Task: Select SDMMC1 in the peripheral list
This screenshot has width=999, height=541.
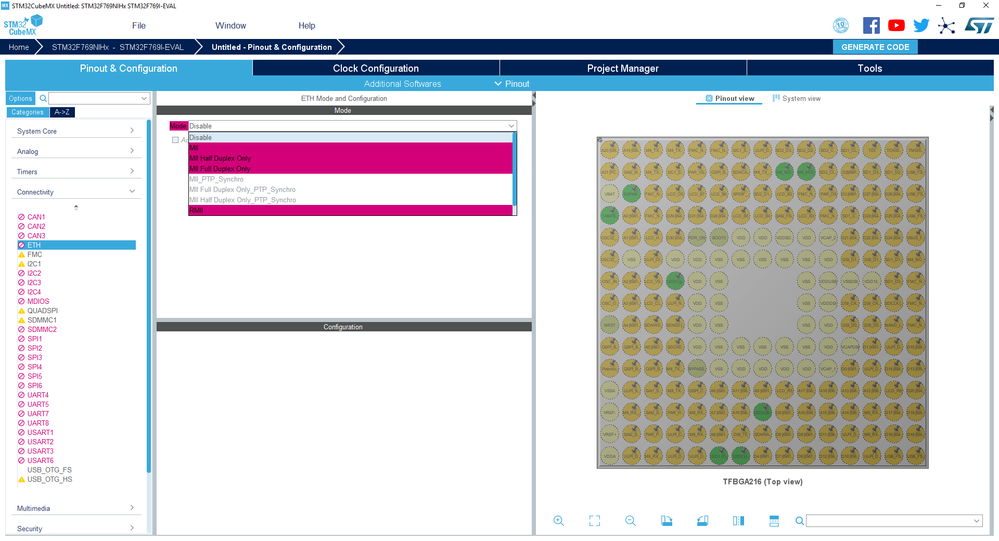Action: (41, 320)
